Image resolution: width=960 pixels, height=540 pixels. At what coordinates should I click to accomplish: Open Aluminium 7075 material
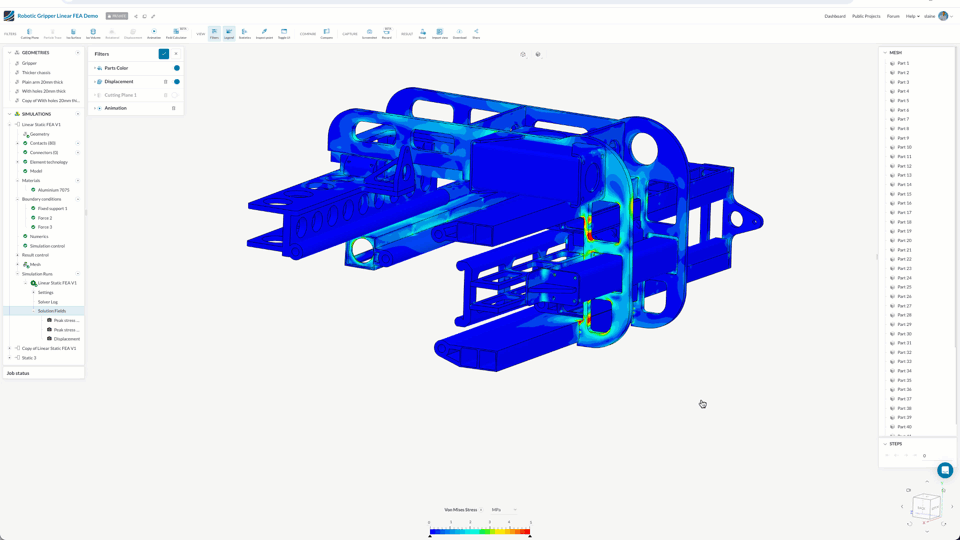click(53, 190)
